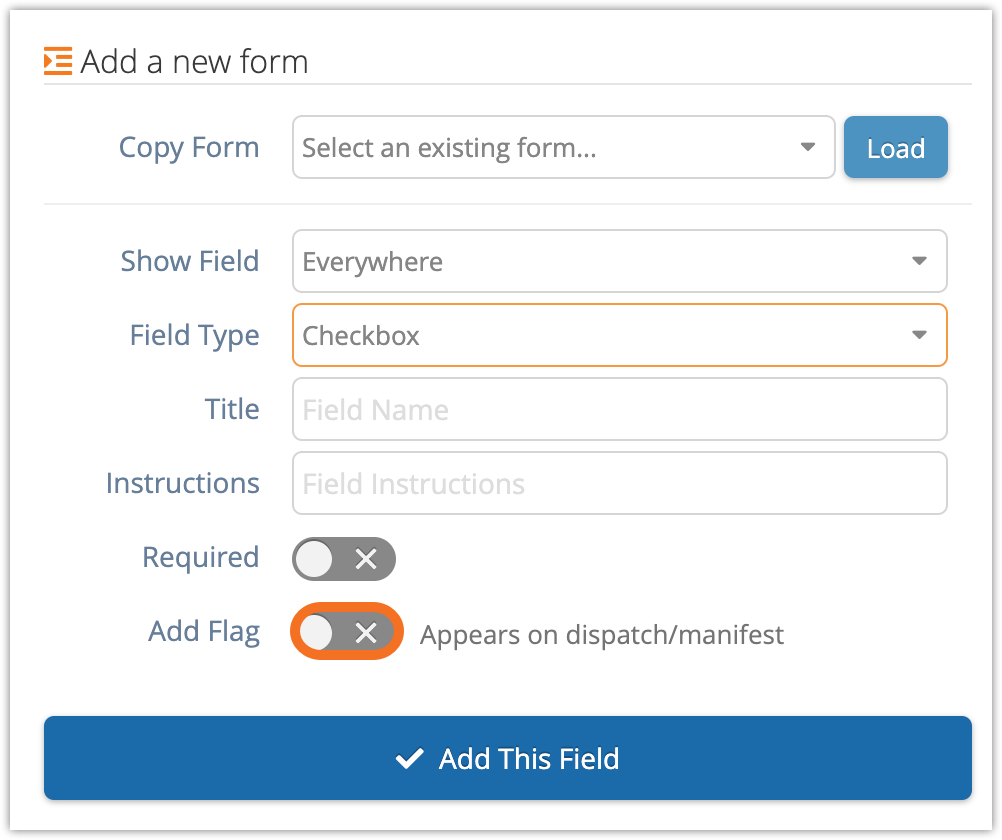Click the Copy Form dropdown arrow

[808, 147]
